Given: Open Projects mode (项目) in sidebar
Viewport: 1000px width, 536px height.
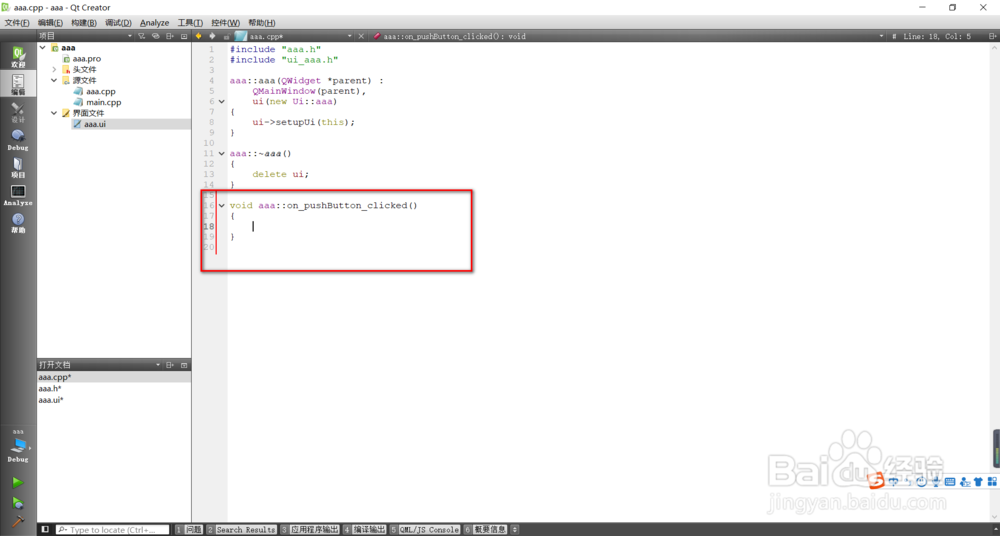Looking at the screenshot, I should [18, 168].
